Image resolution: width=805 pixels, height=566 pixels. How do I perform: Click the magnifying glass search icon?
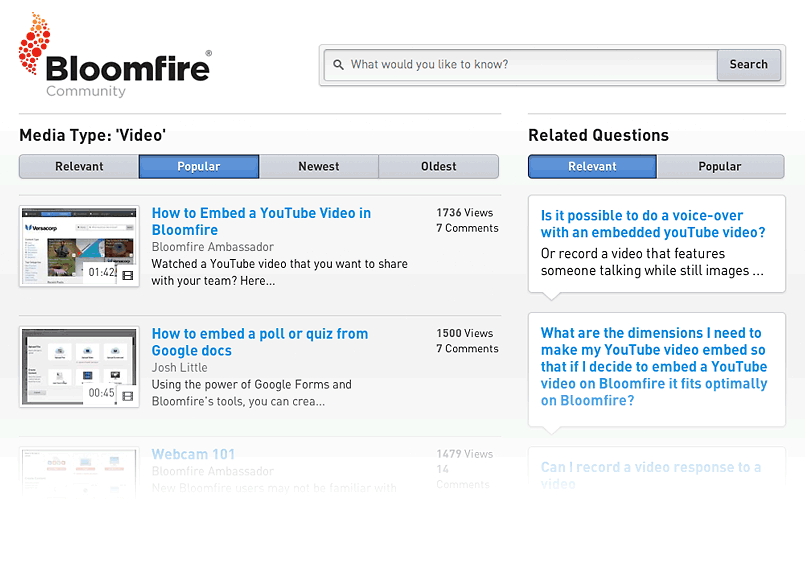tap(339, 65)
